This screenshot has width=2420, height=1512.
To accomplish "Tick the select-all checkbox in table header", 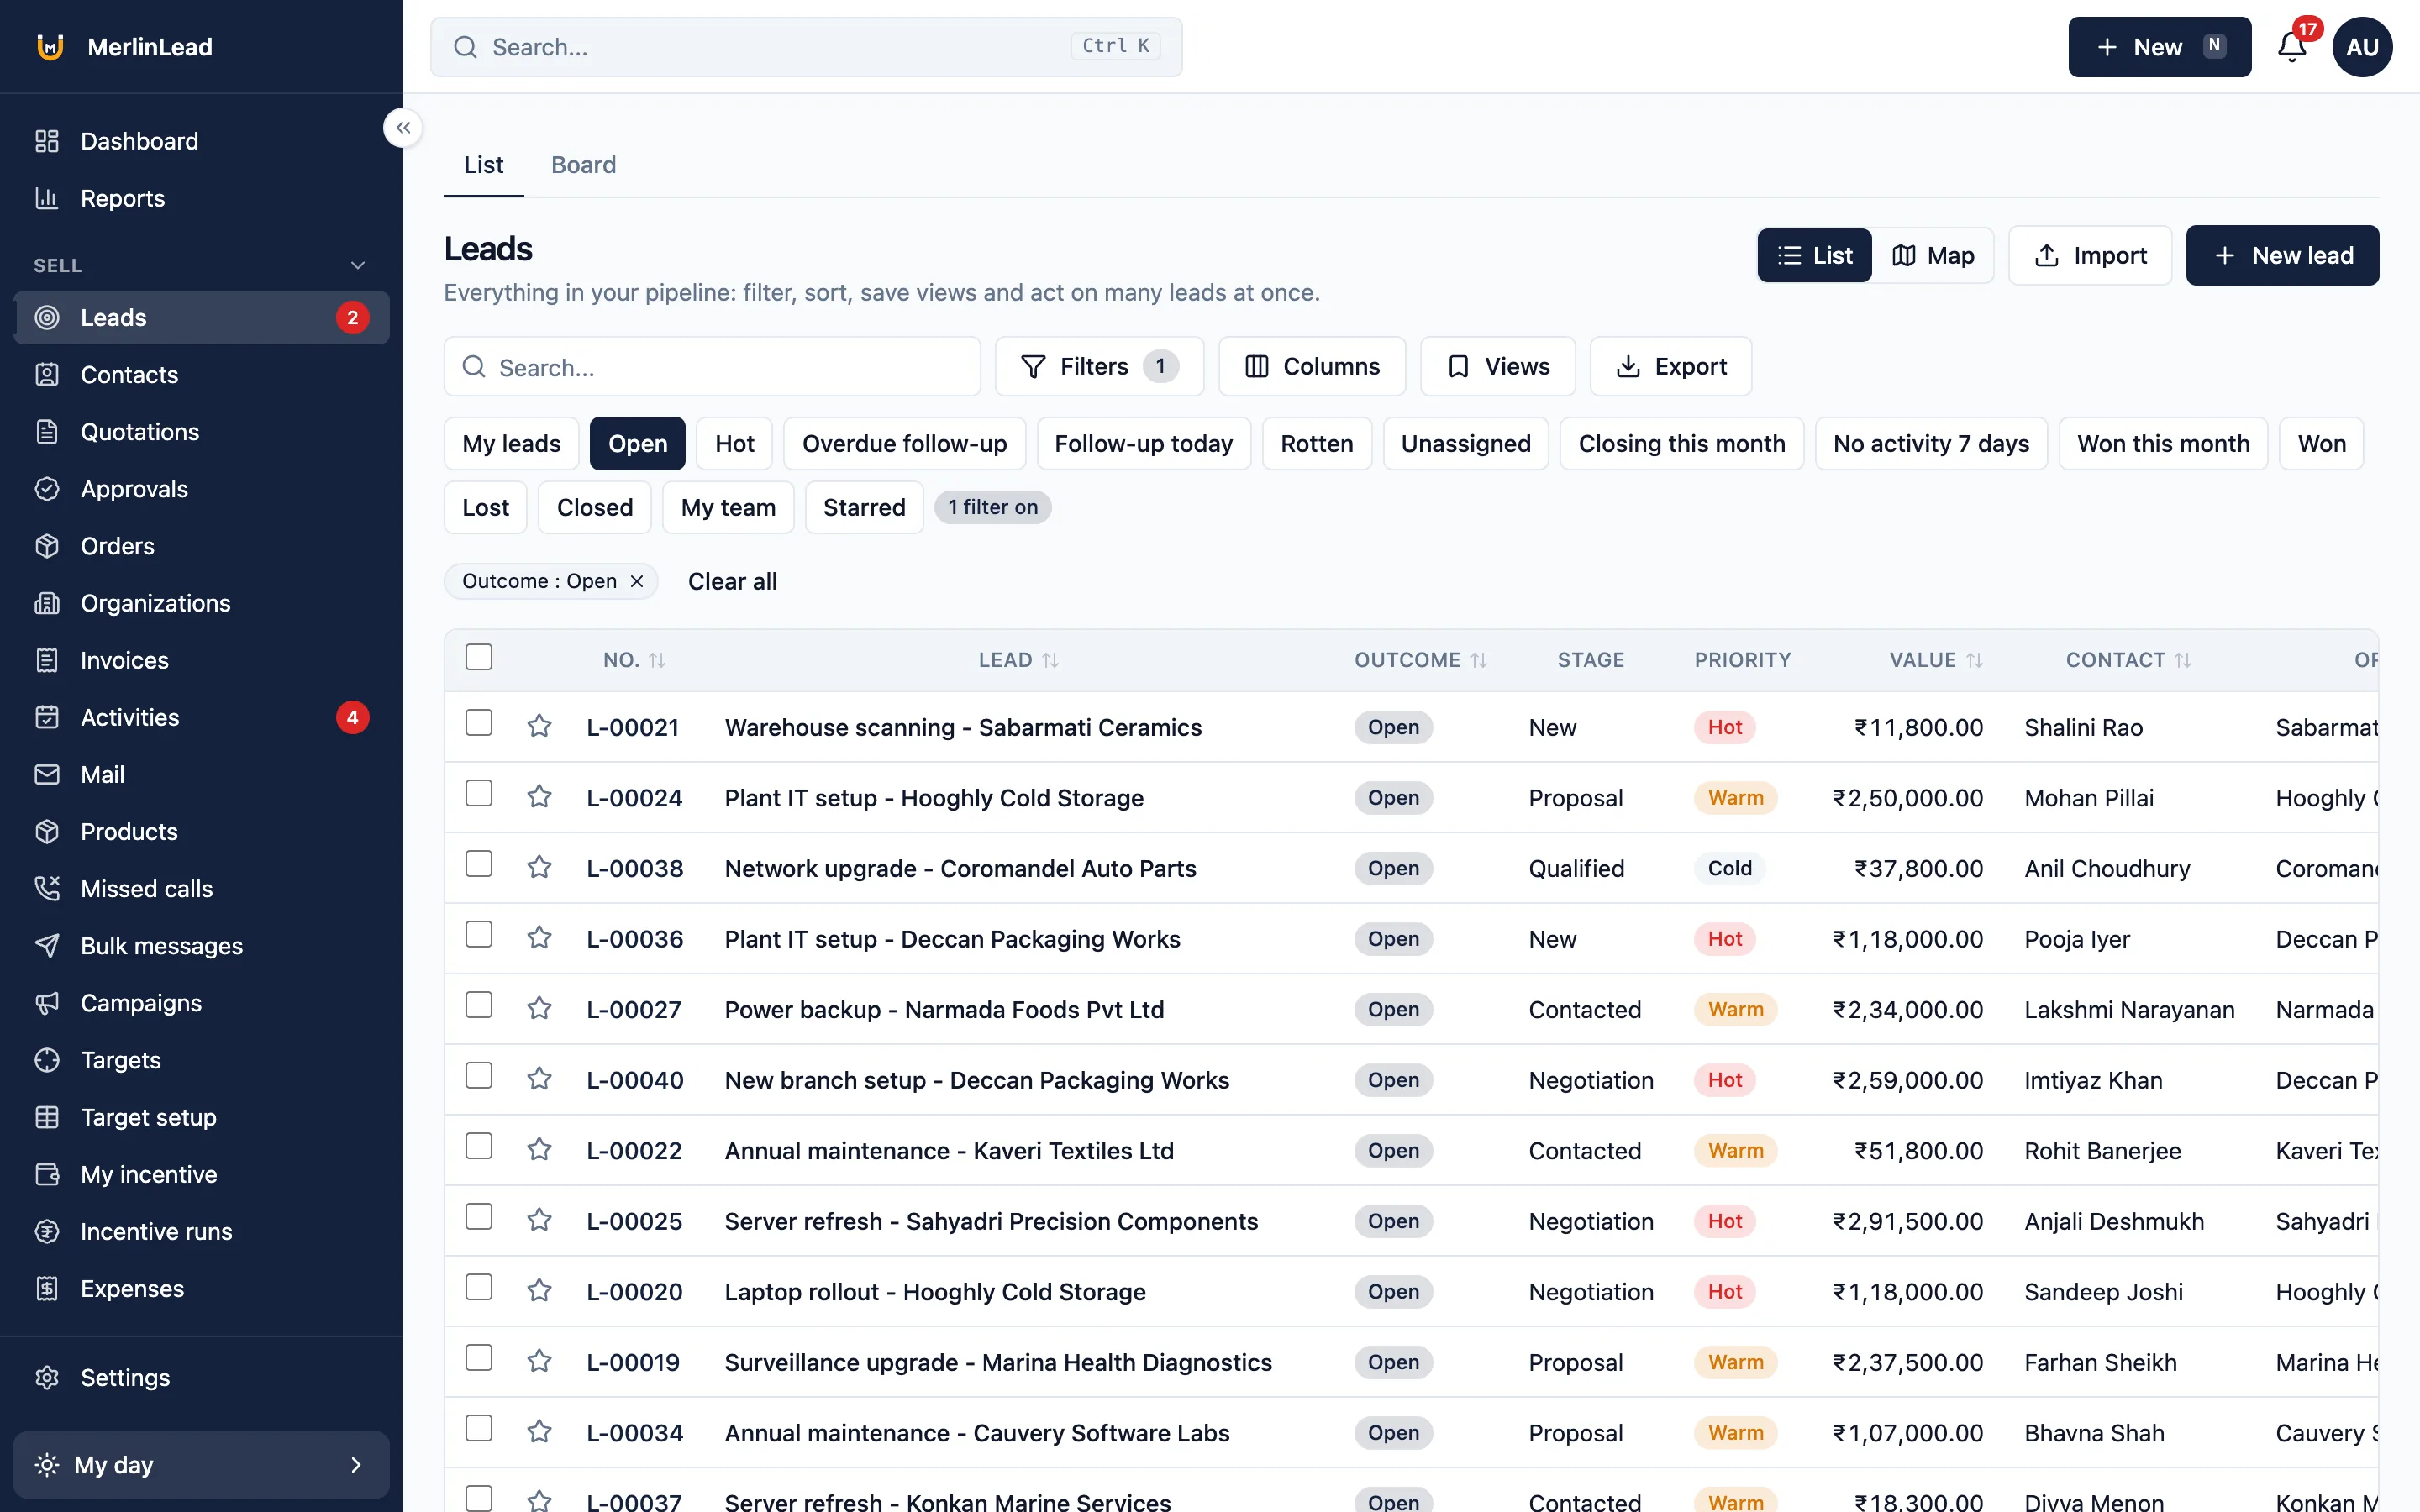I will (x=479, y=657).
